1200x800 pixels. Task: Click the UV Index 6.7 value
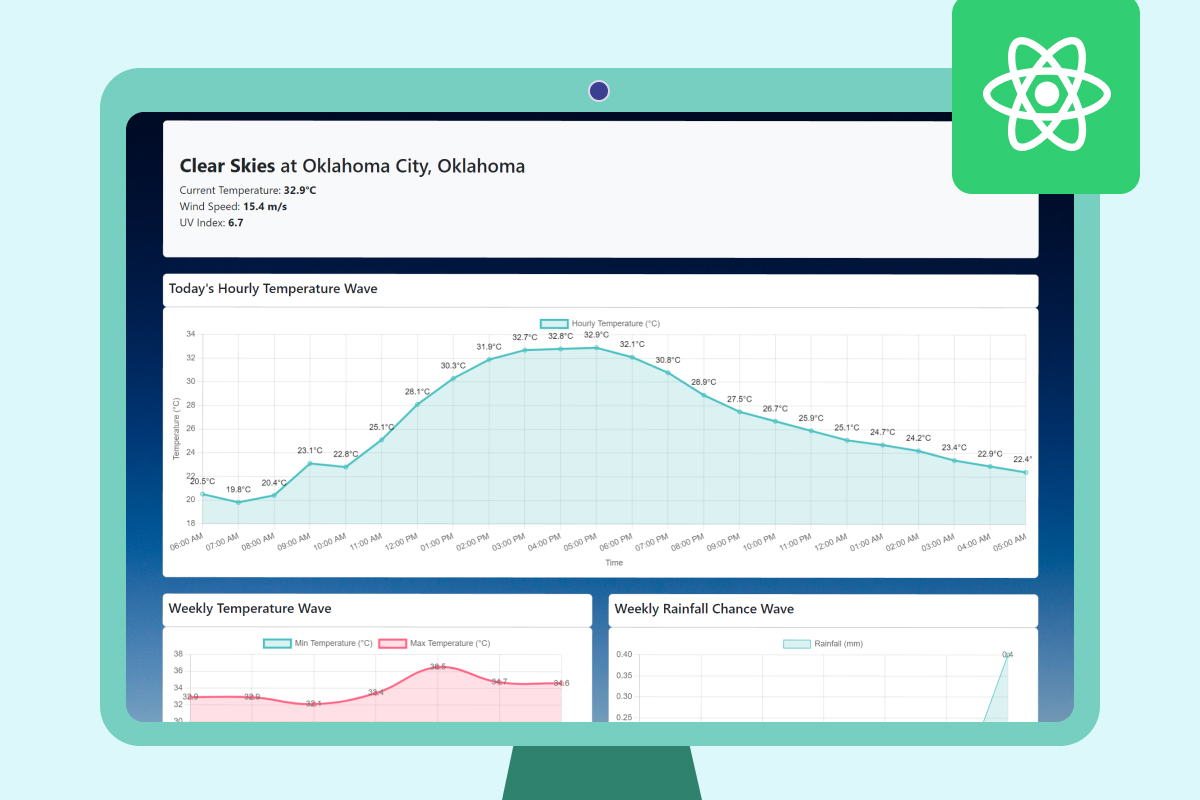pyautogui.click(x=211, y=223)
